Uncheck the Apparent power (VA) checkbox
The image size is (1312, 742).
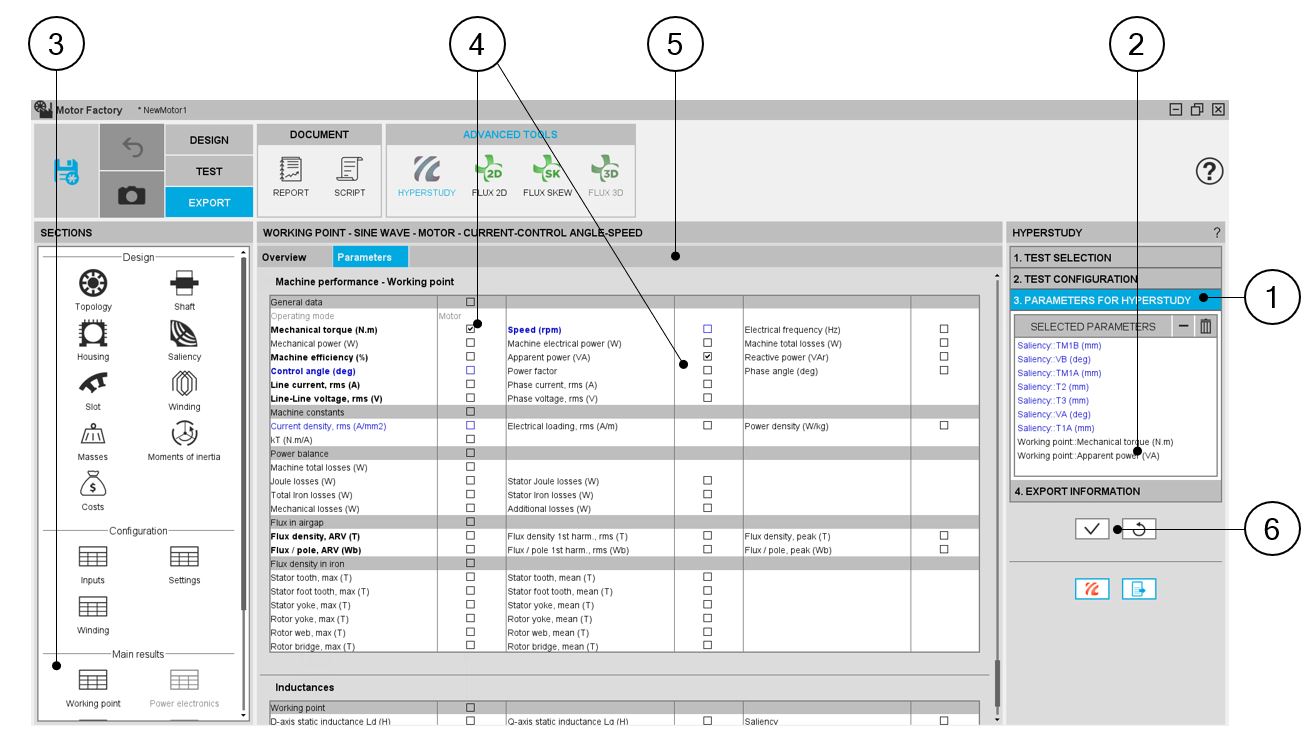(708, 357)
